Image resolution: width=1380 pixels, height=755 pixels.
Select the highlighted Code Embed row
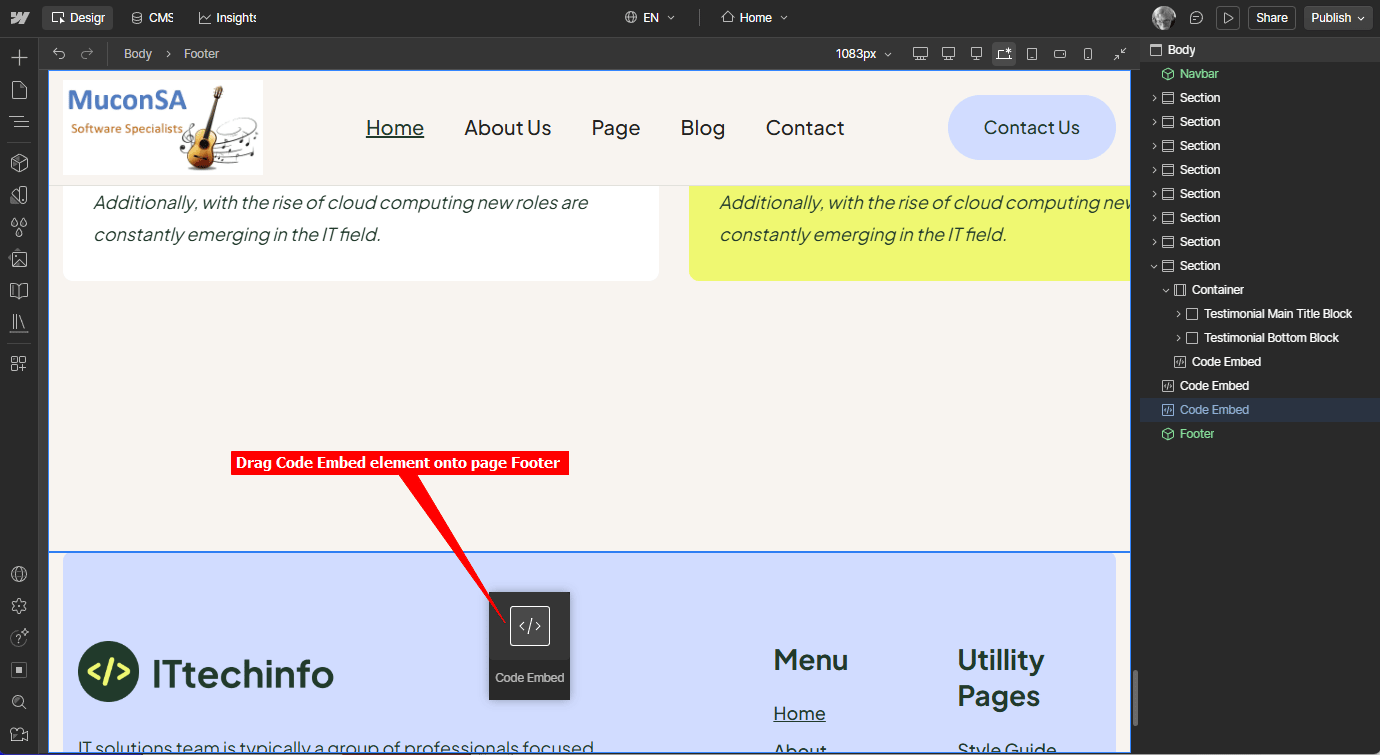tap(1260, 410)
